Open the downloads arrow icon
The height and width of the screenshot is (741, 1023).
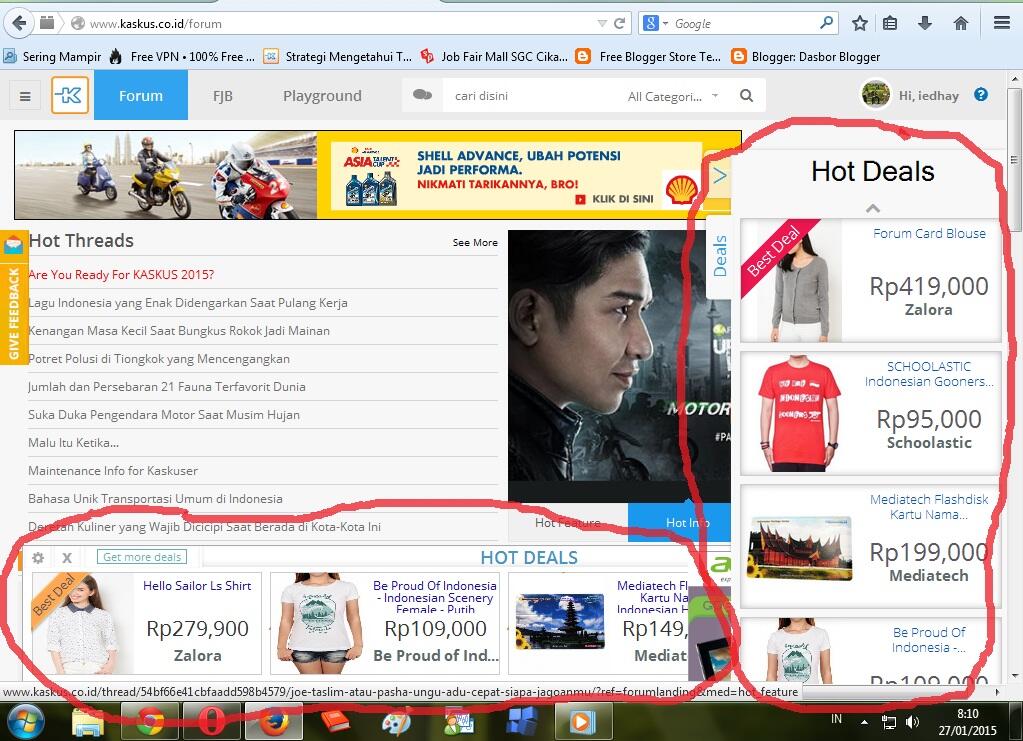click(924, 23)
